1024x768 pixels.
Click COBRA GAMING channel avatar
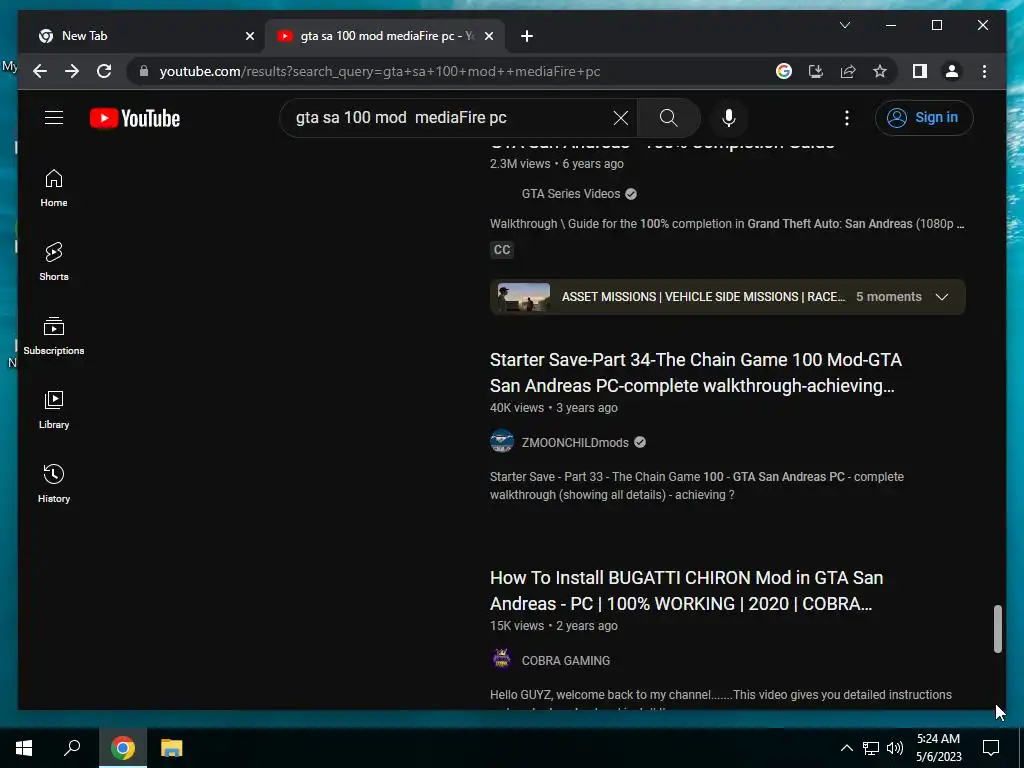click(502, 660)
